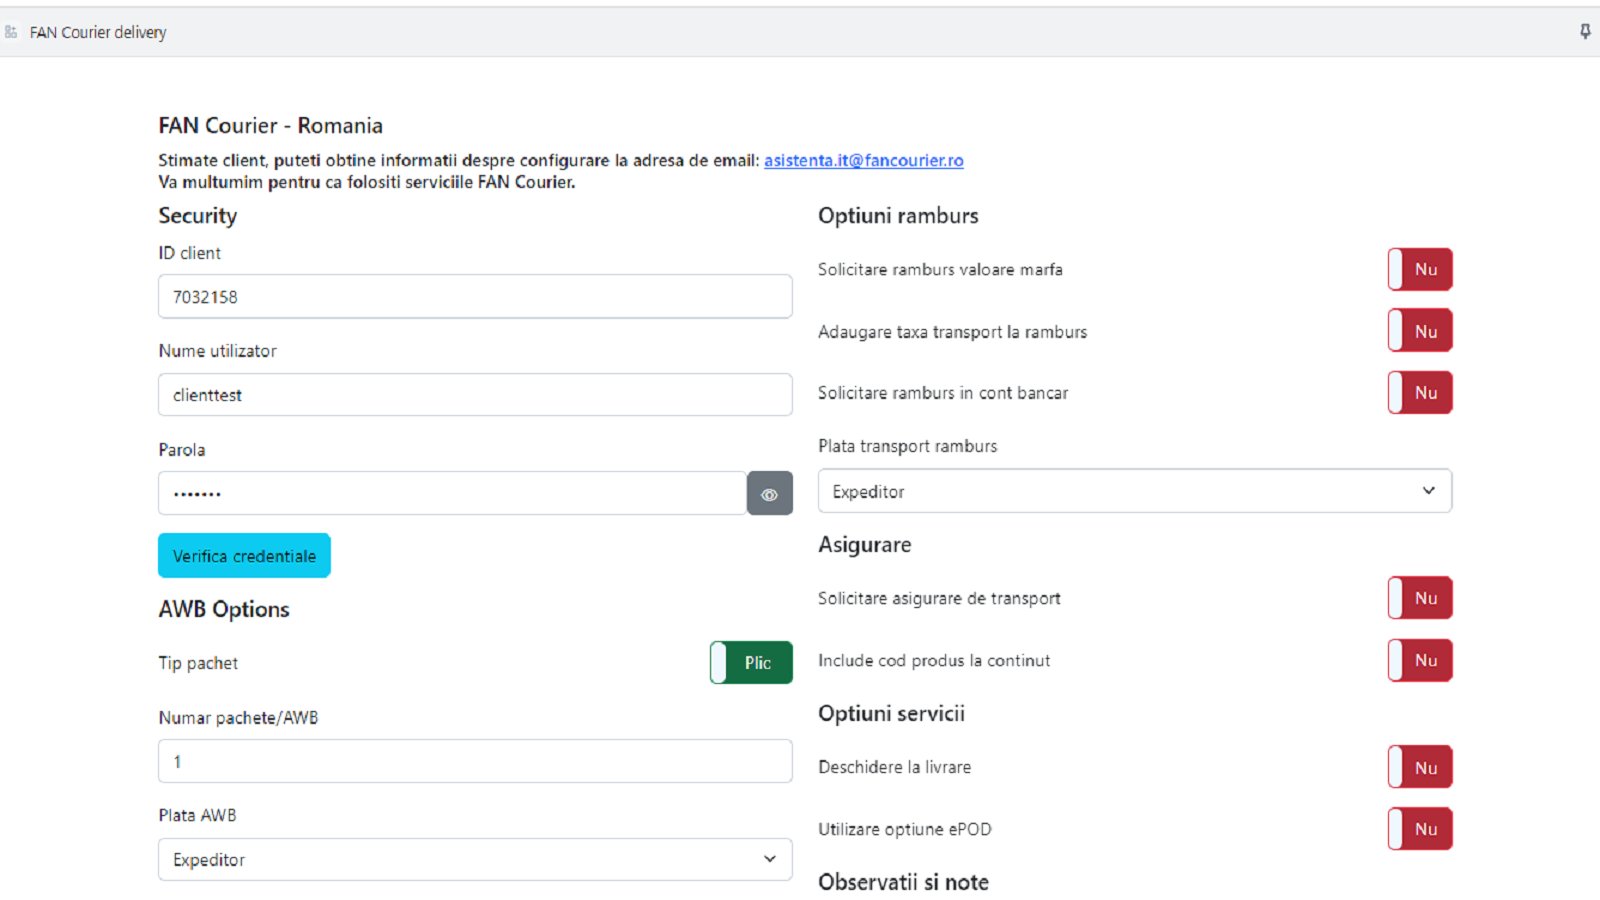This screenshot has height=900, width=1600.
Task: Toggle Solicitare ramburs valoare marfa switch
Action: click(1420, 270)
